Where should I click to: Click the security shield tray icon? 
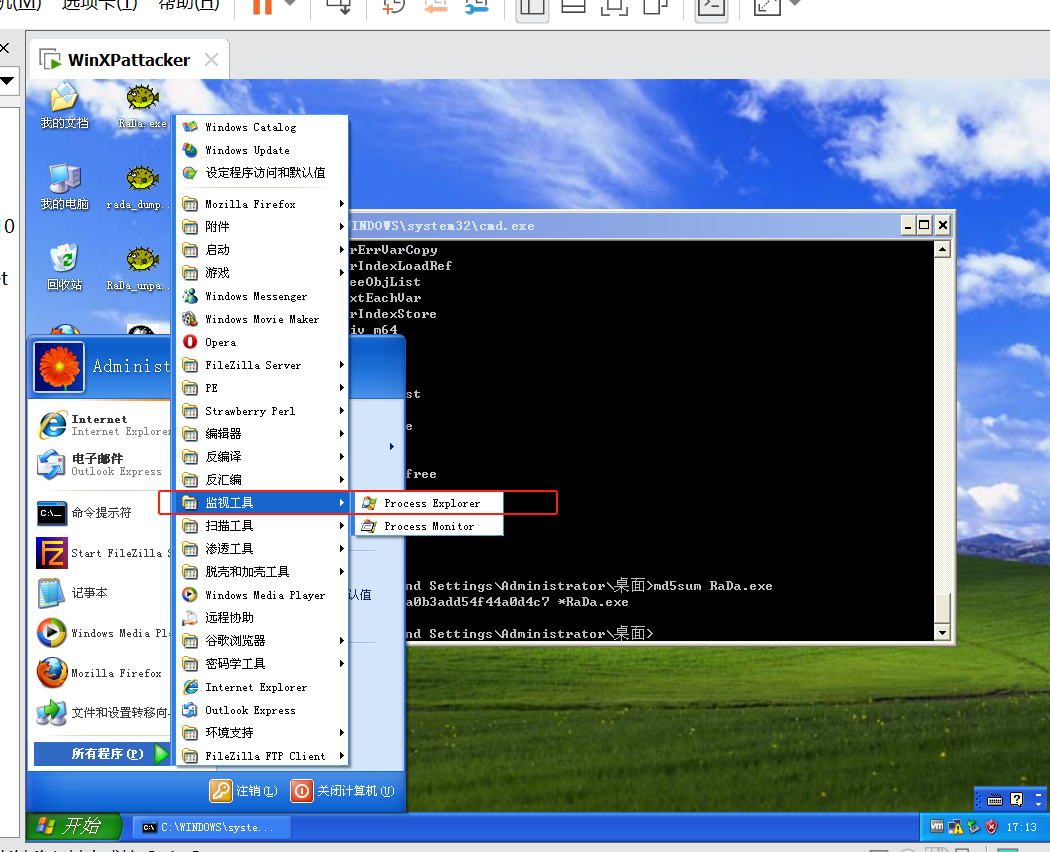click(x=992, y=827)
